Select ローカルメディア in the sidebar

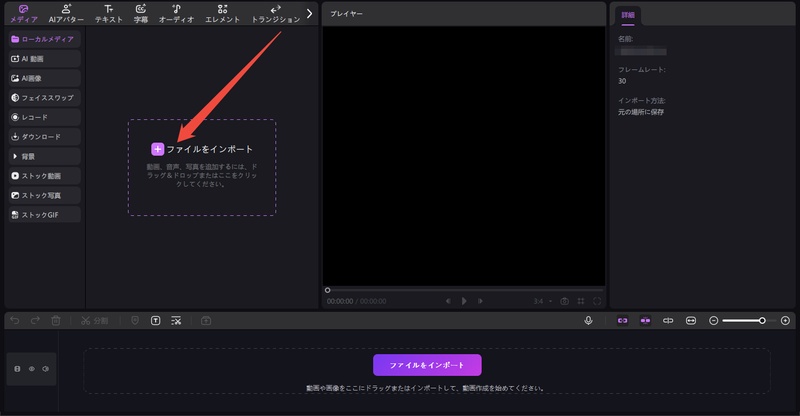pyautogui.click(x=45, y=39)
